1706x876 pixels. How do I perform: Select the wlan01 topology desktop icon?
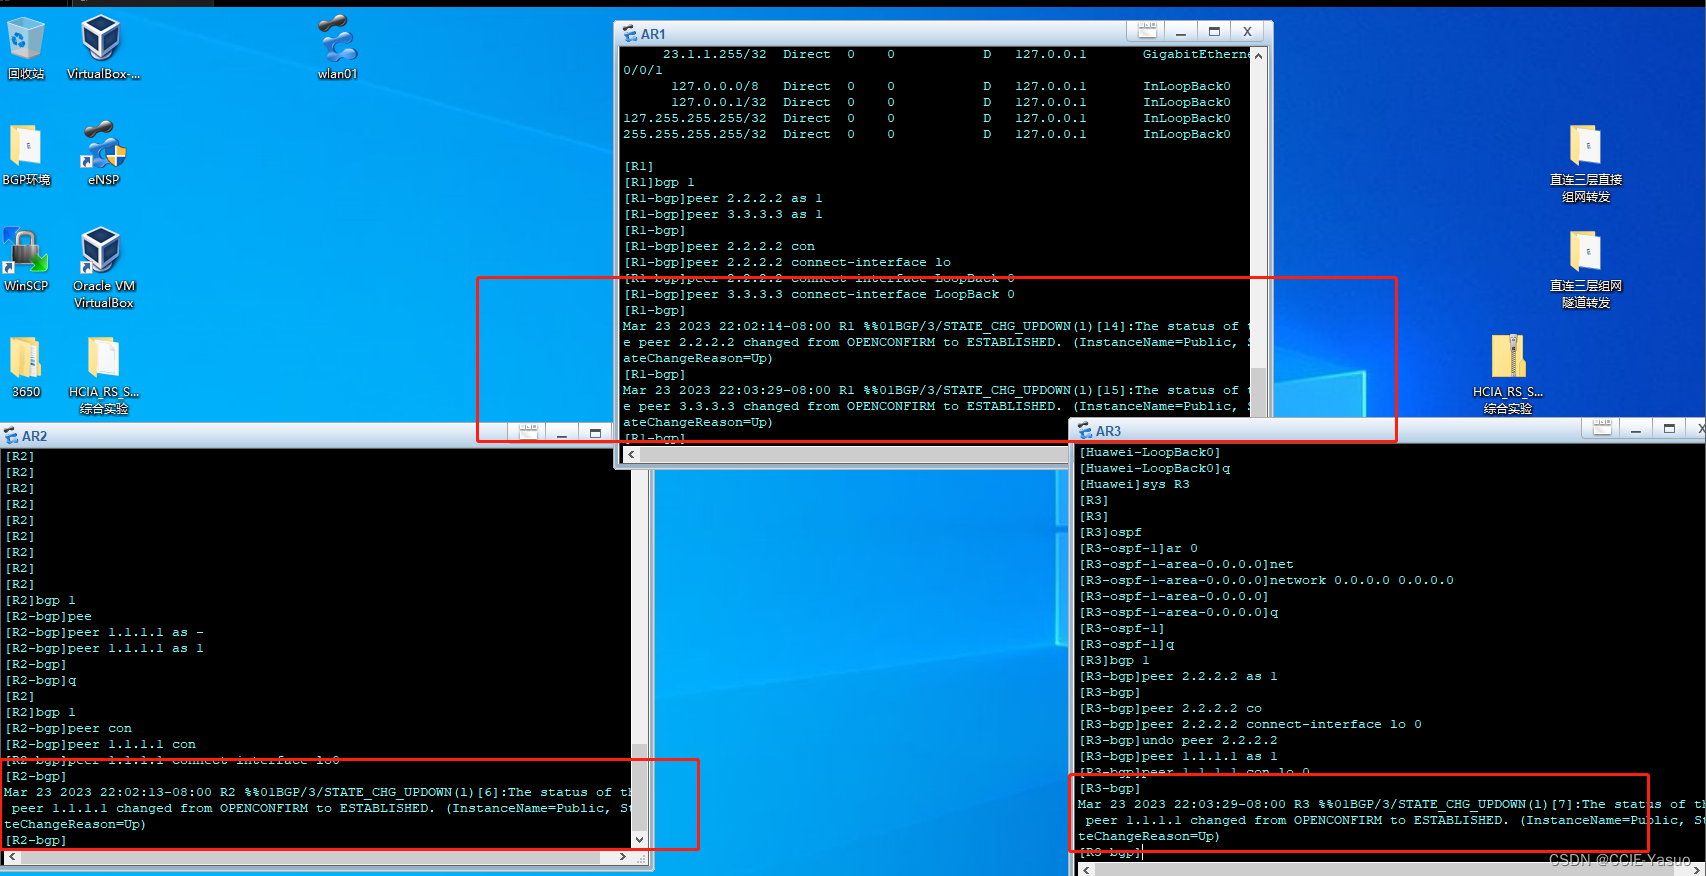337,48
